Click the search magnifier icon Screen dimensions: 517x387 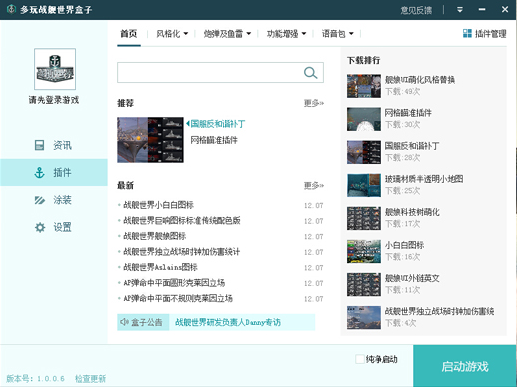point(310,72)
